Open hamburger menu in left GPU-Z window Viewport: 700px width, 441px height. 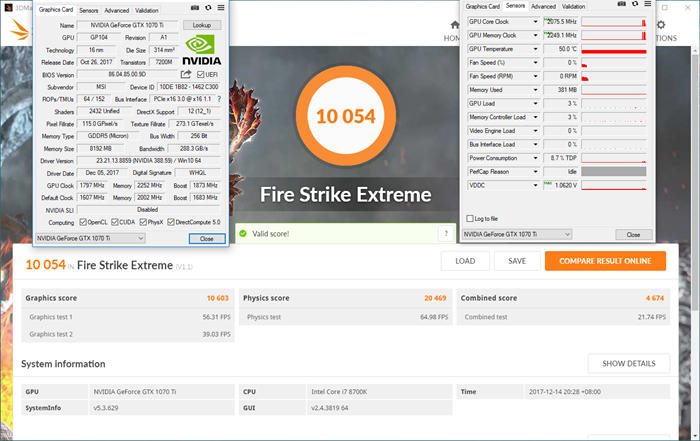pos(221,8)
